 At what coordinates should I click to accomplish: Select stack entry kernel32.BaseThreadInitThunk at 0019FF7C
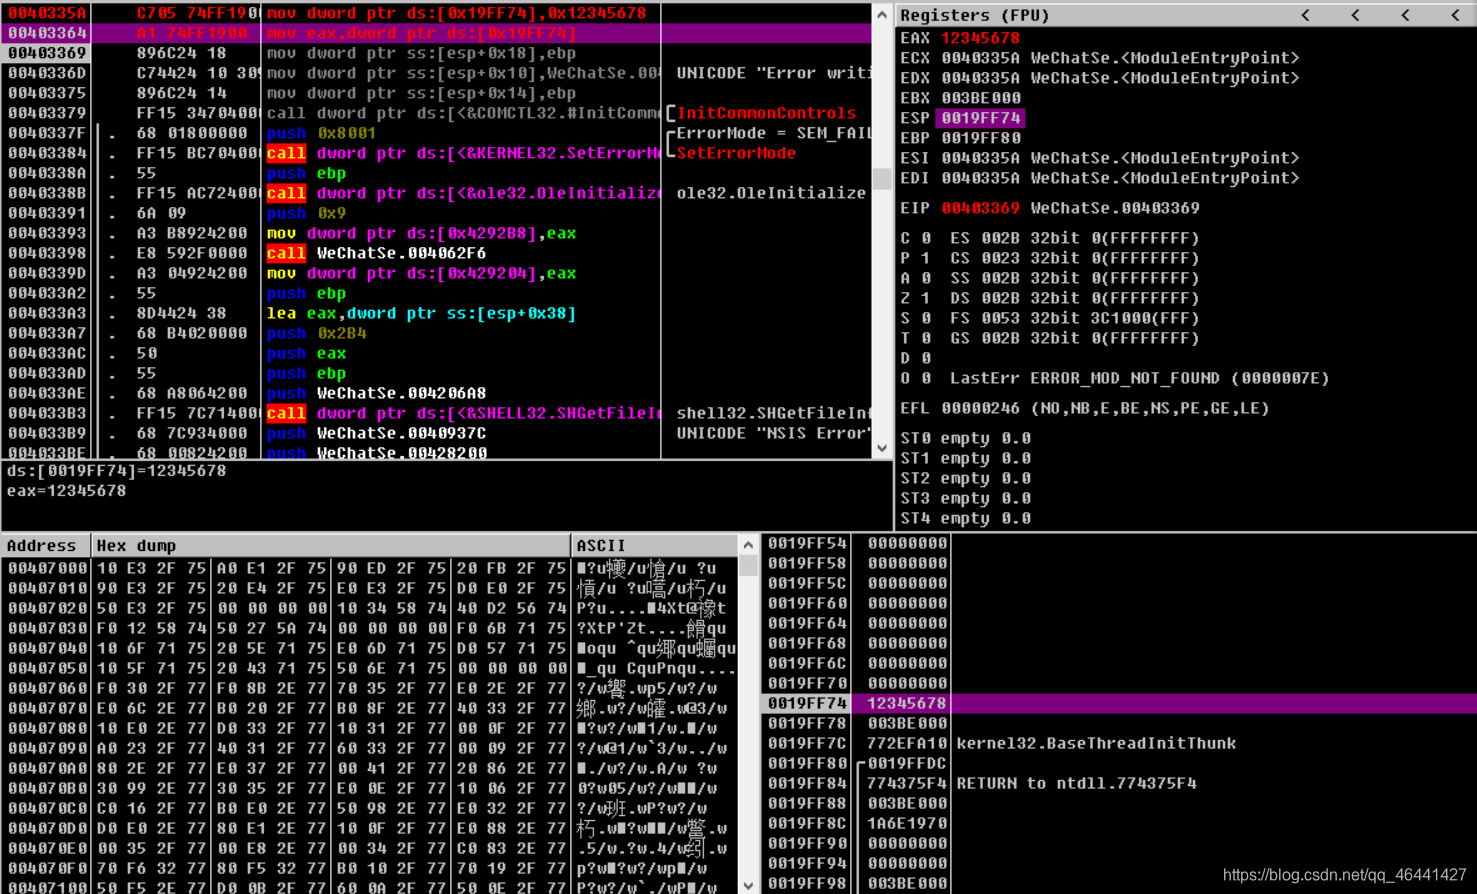[1120, 743]
